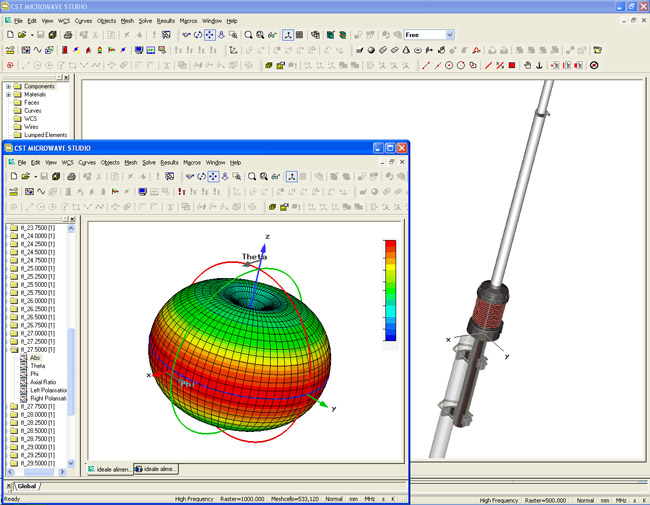
Task: Click the far-field color scale legend
Action: tap(388, 292)
